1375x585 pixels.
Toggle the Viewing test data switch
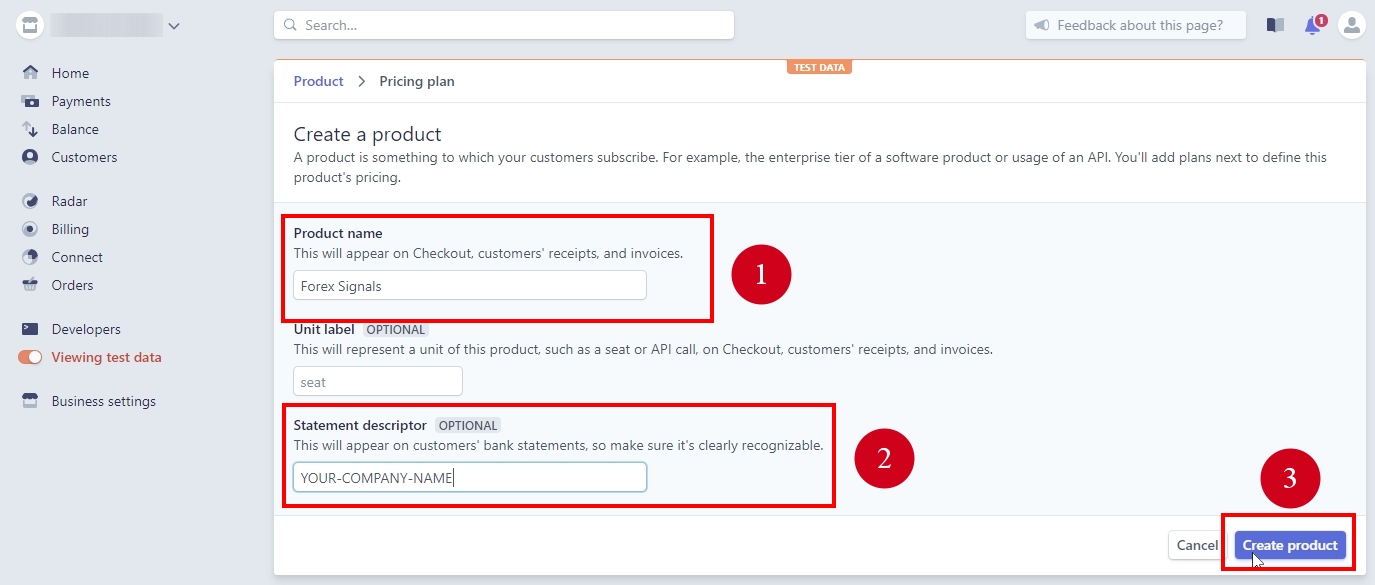tap(30, 357)
